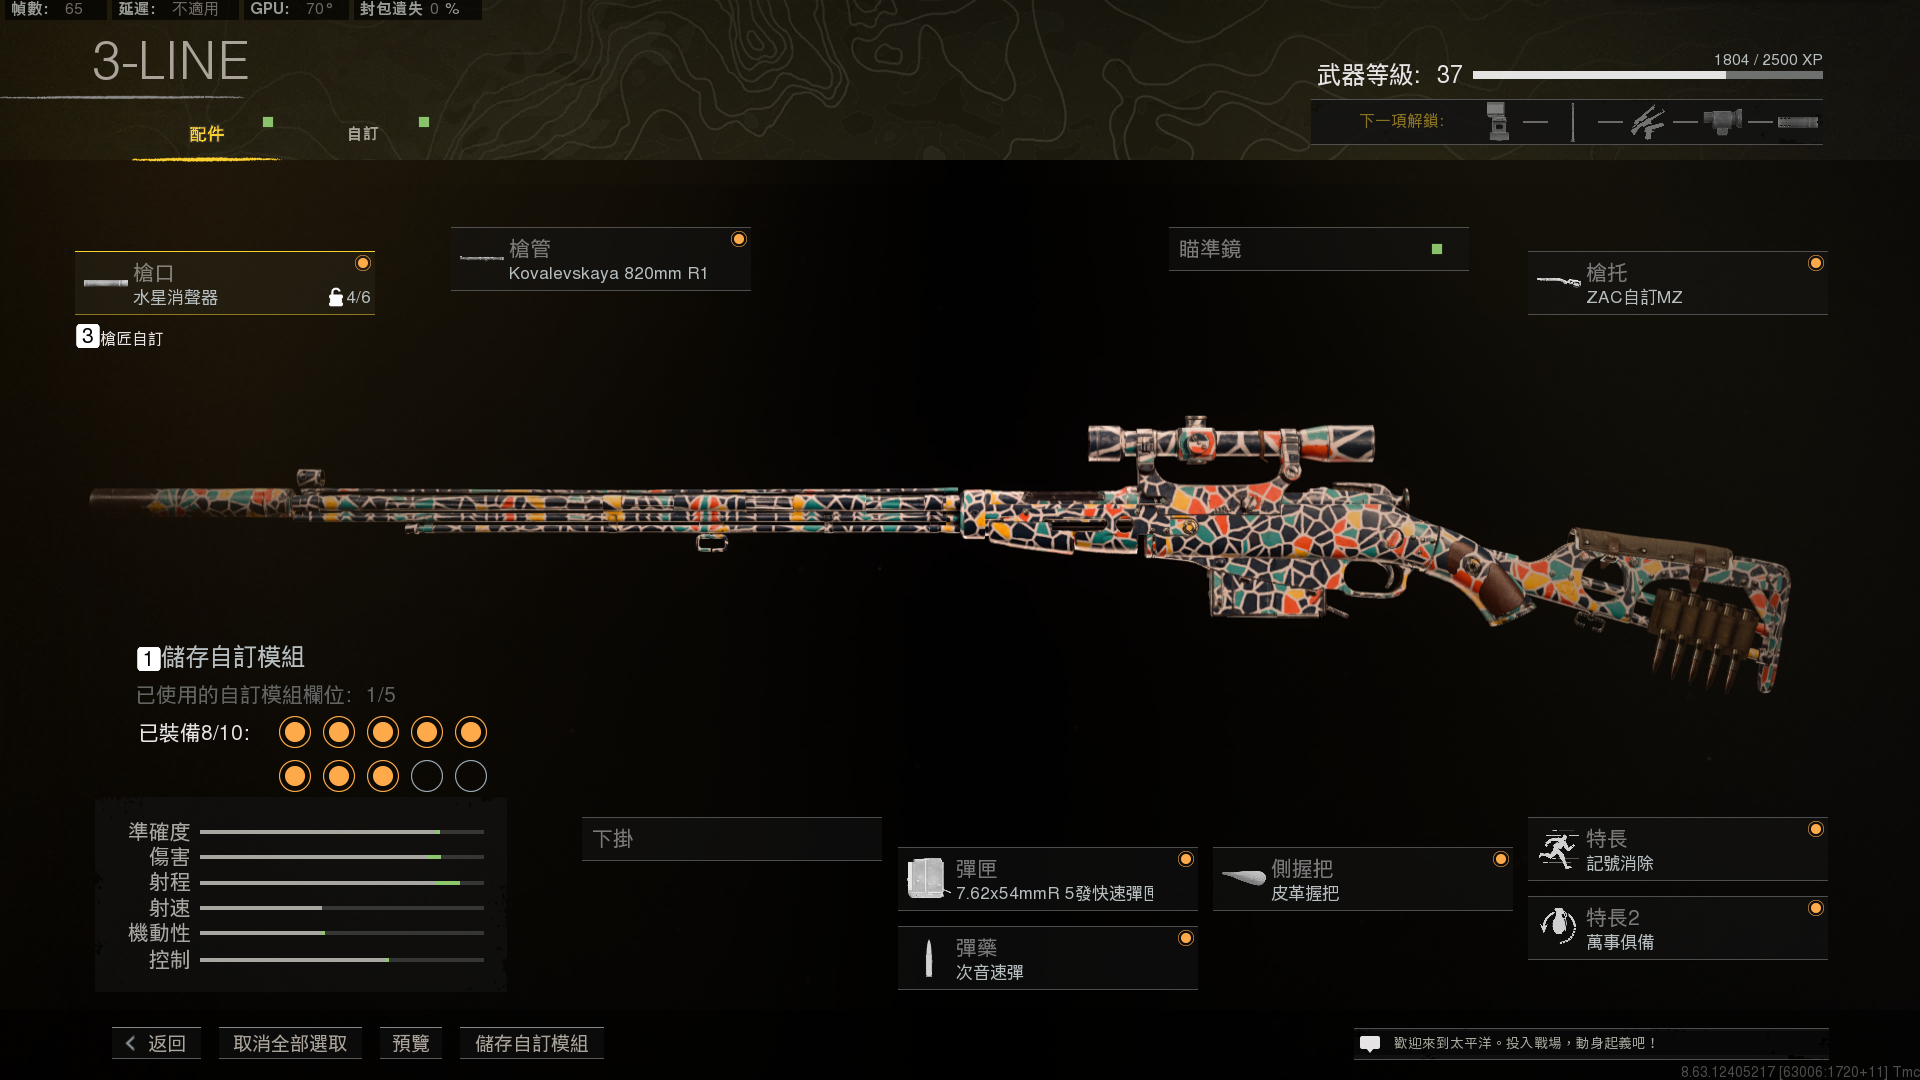Click the magazine icon for 7.62x54mmR
1920x1080 pixels.
926,878
